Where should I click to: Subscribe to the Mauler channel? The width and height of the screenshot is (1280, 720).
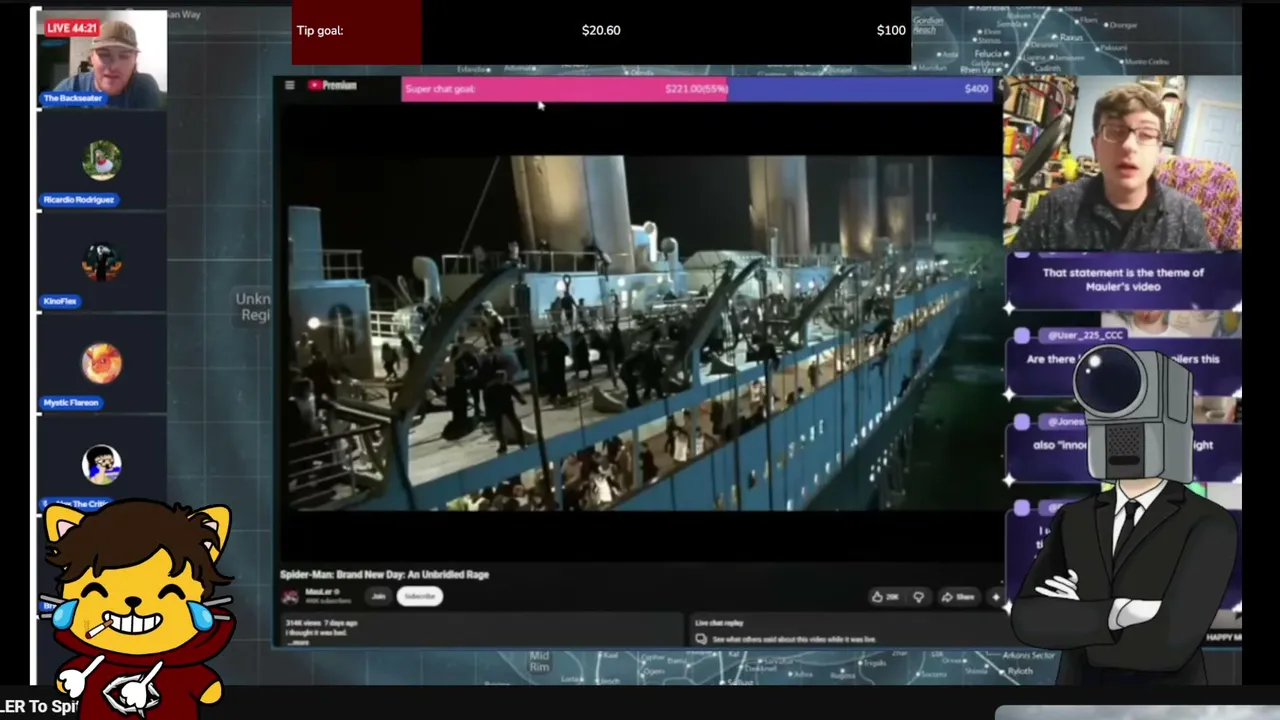pos(420,596)
